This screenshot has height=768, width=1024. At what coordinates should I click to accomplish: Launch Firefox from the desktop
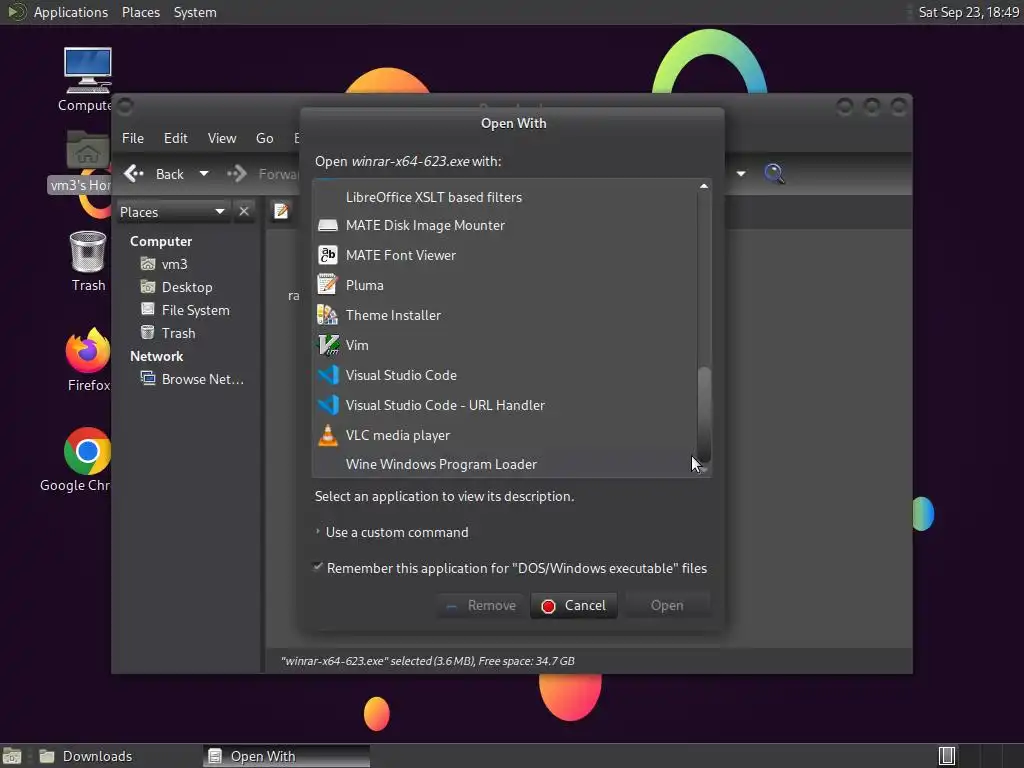pyautogui.click(x=88, y=351)
